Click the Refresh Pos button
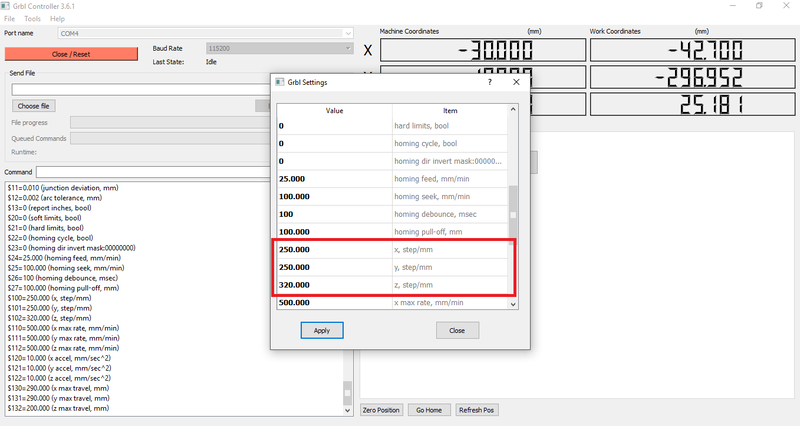The image size is (800, 426). tap(477, 410)
